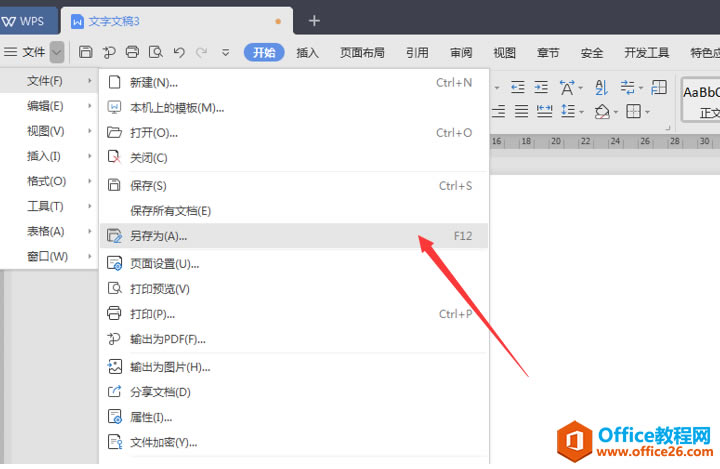Viewport: 720px width, 469px height.
Task: Choose 另存为(A)... from the file menu
Action: coord(294,236)
